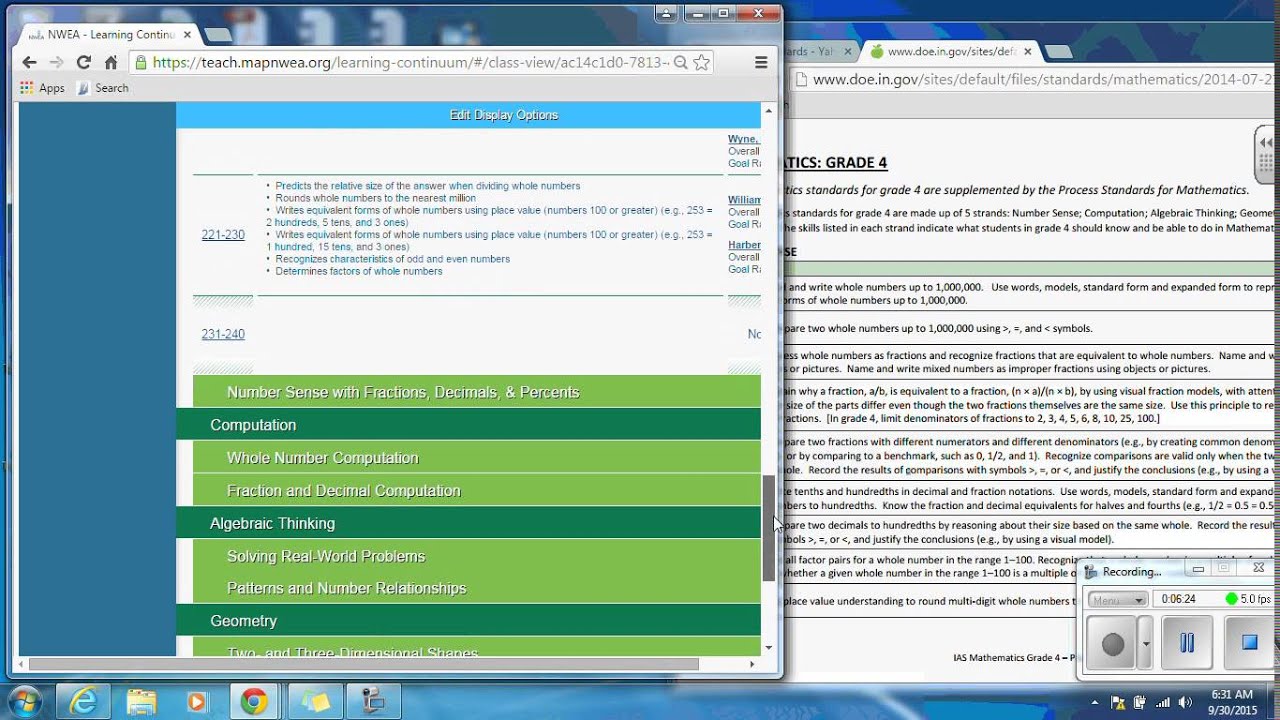Open the record options dropdown arrow
The width and height of the screenshot is (1280, 720).
coord(1146,644)
